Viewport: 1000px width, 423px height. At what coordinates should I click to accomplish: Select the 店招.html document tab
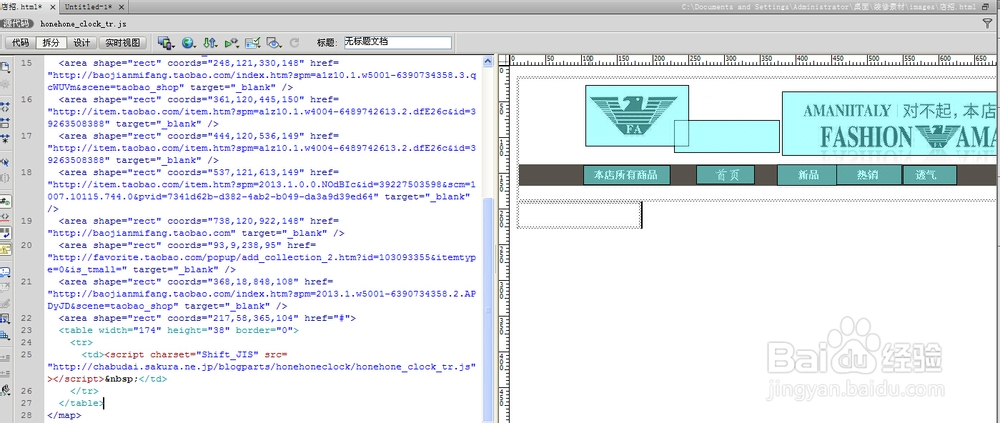point(21,6)
